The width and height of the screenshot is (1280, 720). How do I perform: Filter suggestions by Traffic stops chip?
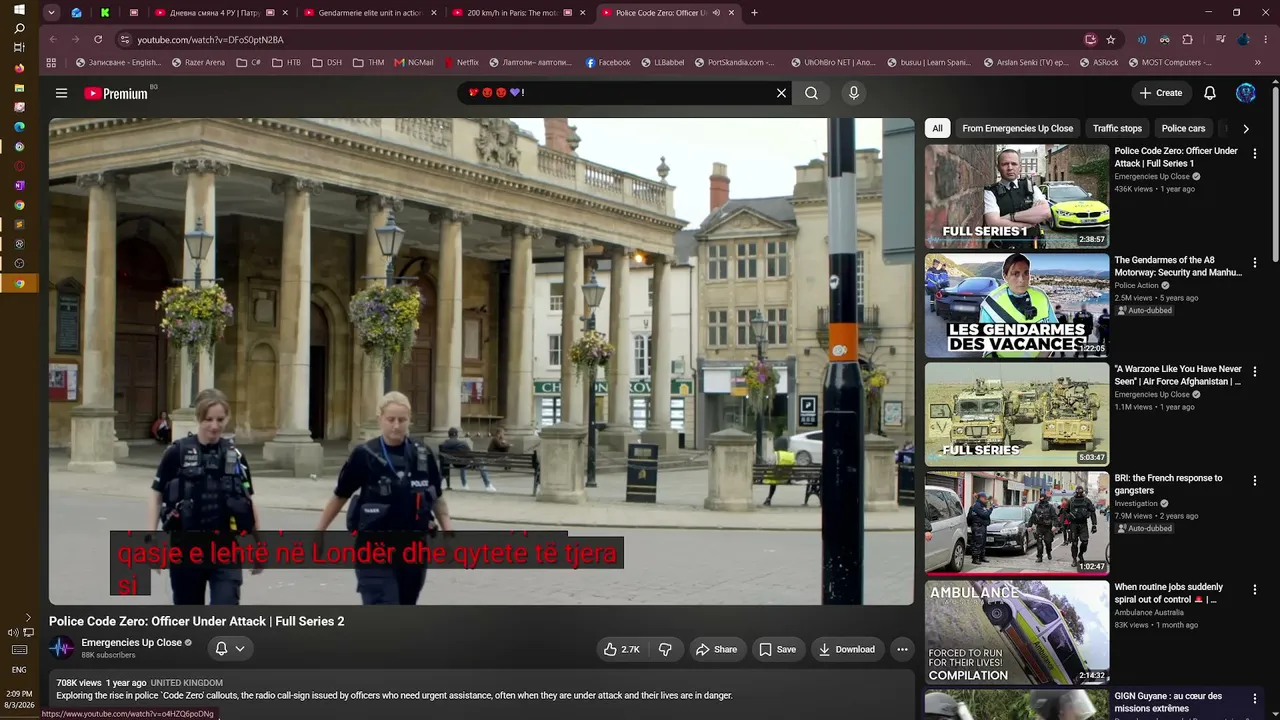[1117, 128]
